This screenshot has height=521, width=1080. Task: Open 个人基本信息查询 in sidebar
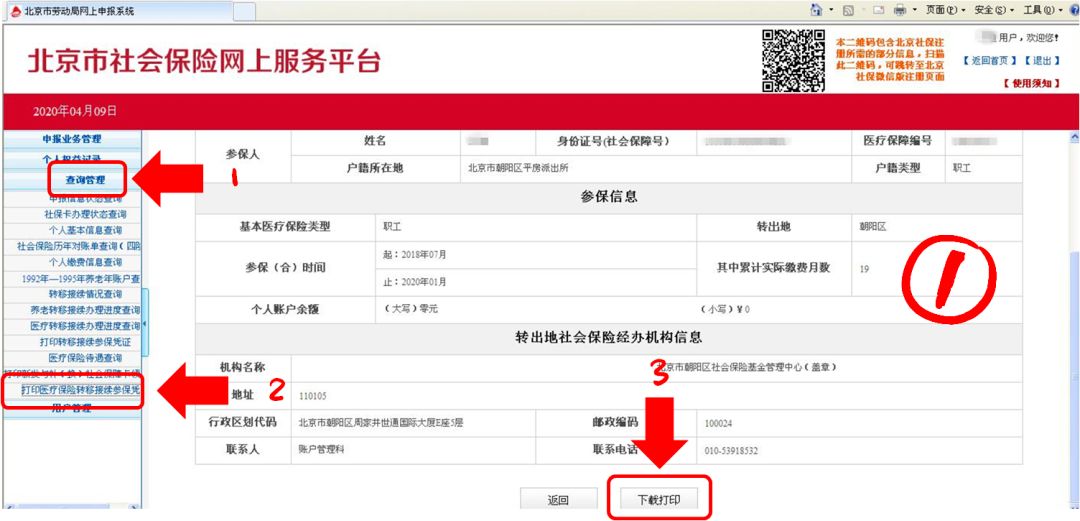pyautogui.click(x=85, y=230)
